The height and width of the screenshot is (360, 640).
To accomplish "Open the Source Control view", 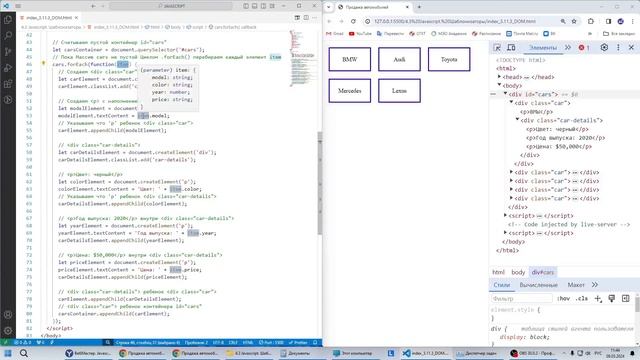I will point(8,52).
